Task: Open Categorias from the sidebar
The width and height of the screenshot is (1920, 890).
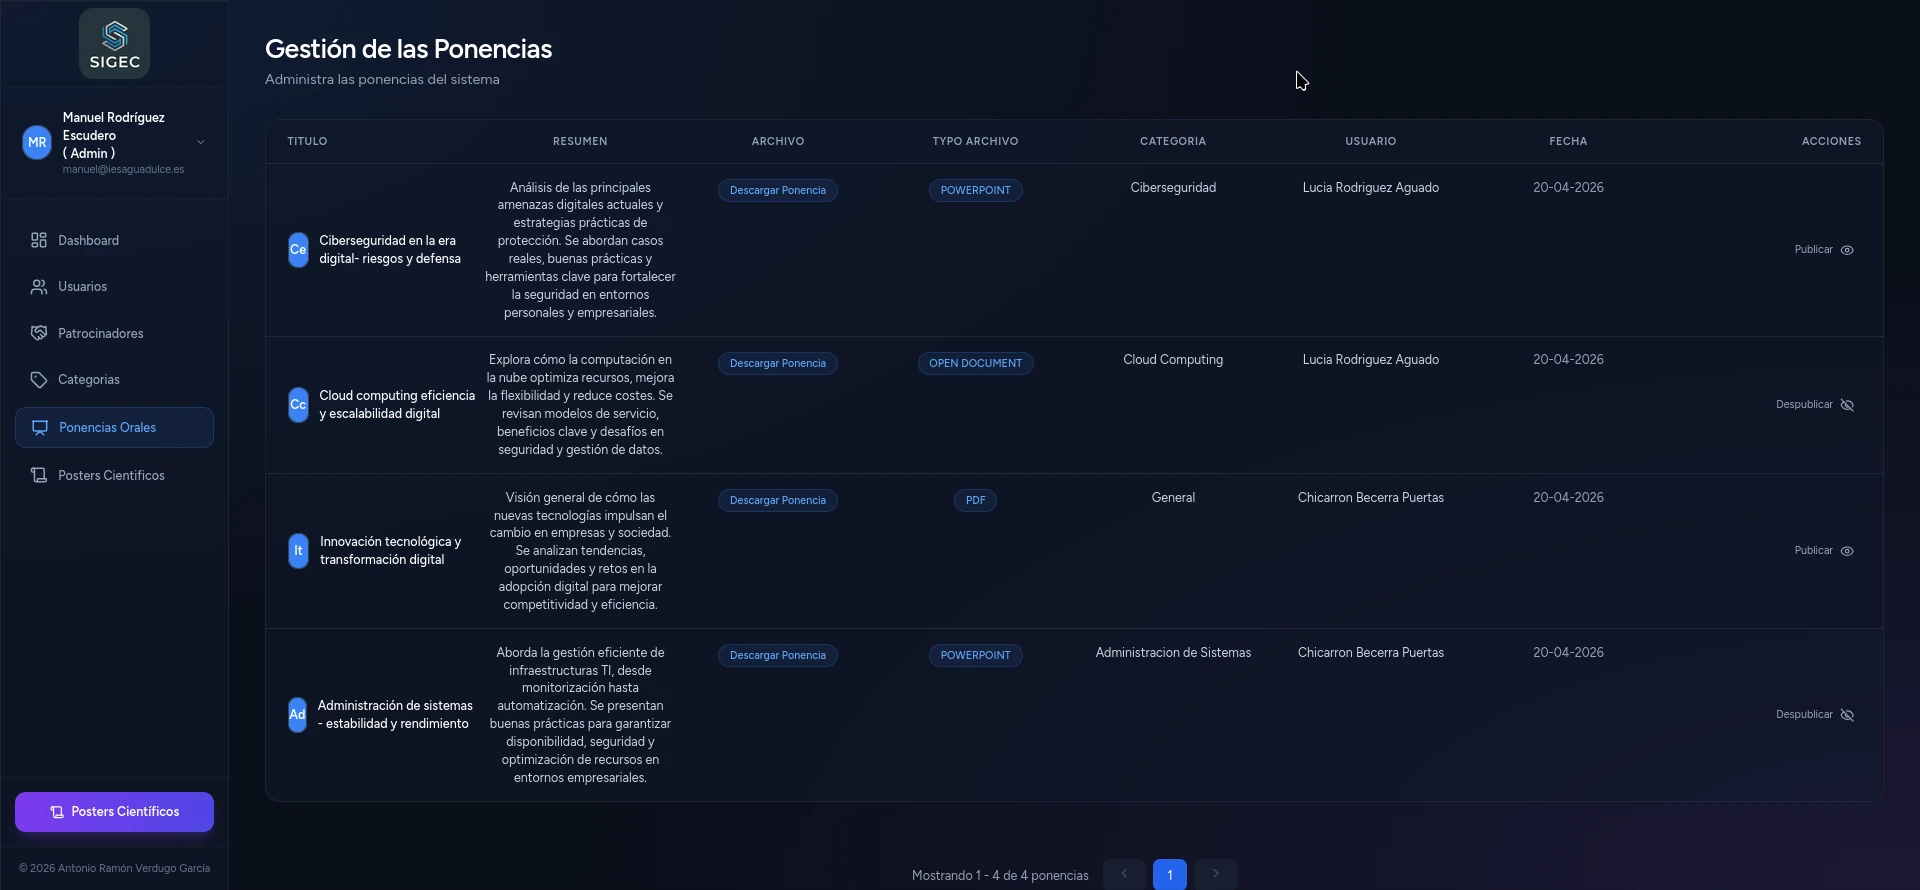Action: (x=88, y=380)
